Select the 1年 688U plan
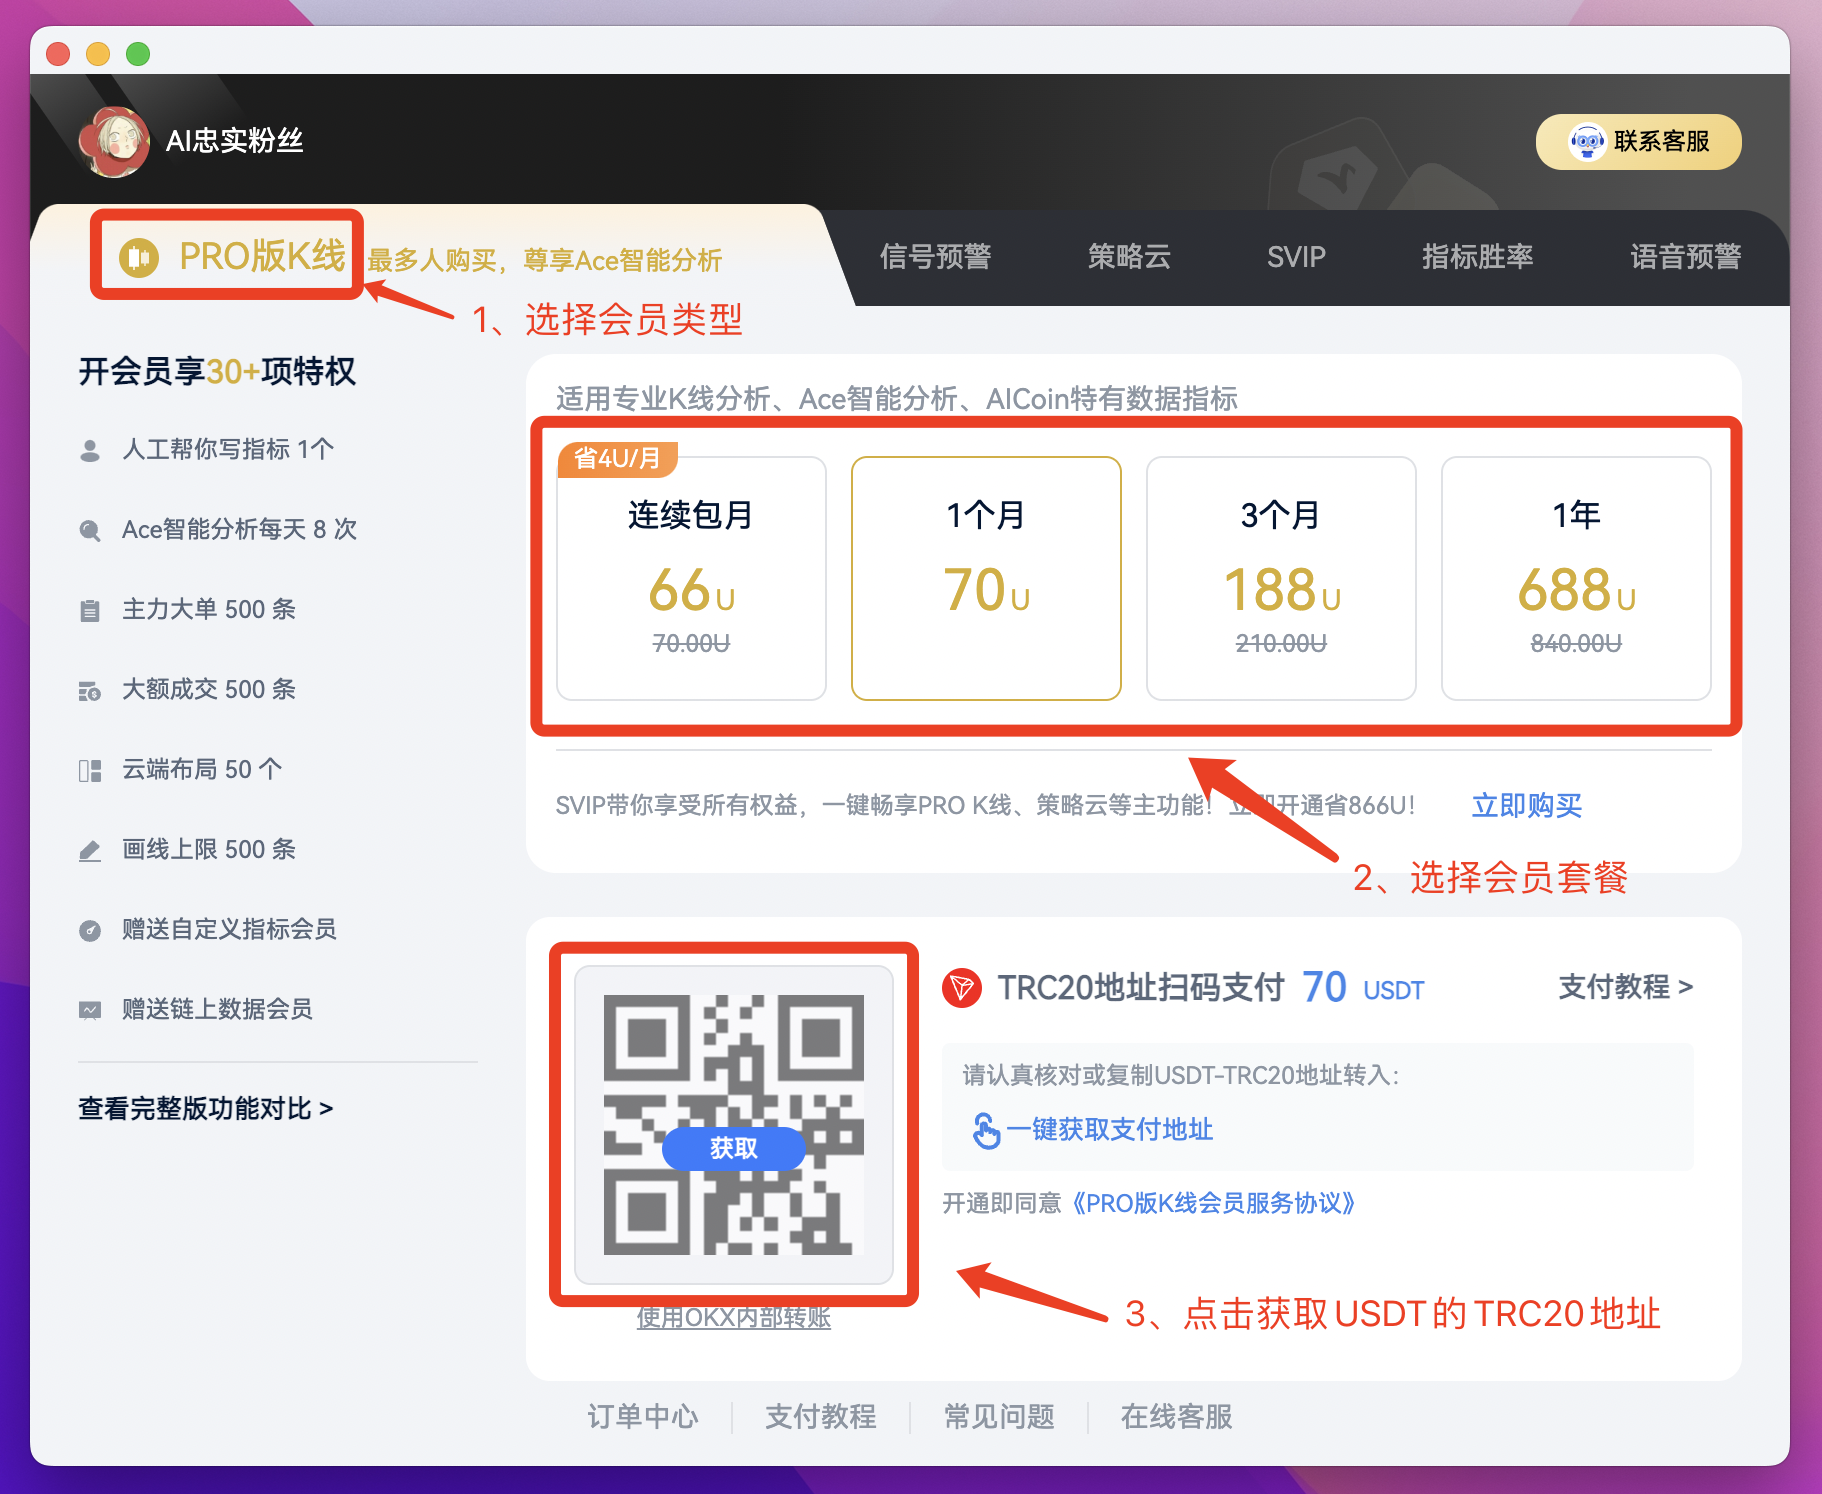This screenshot has width=1822, height=1494. click(1576, 578)
